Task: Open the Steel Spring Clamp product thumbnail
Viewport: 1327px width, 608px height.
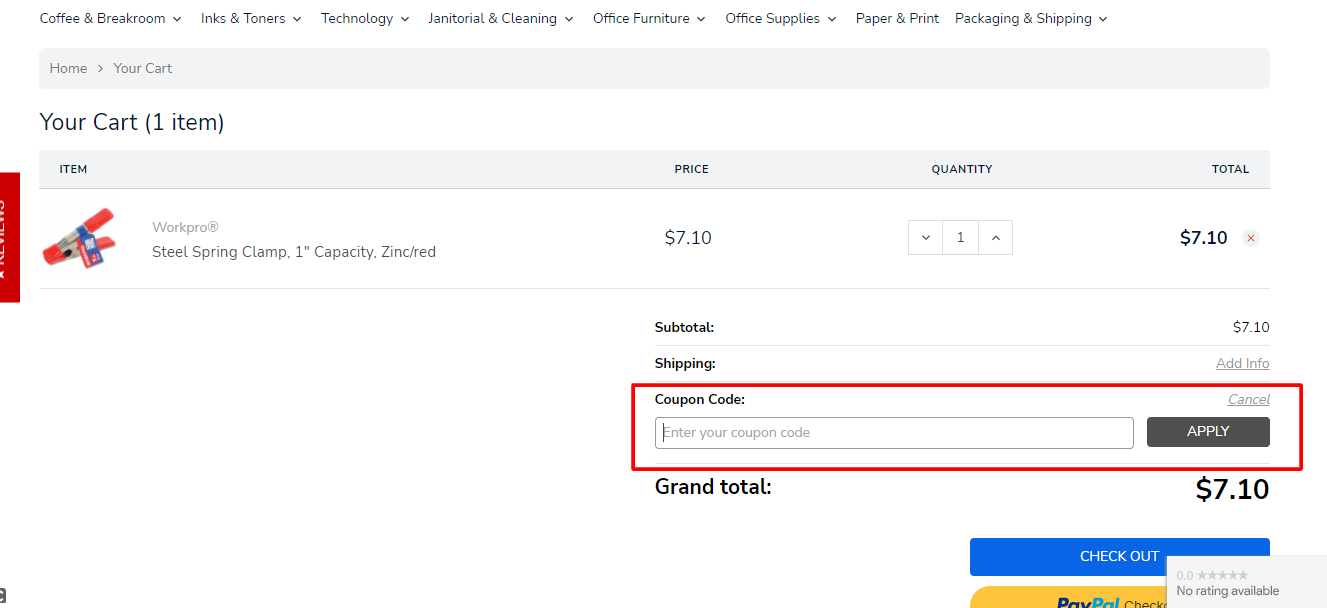Action: [79, 238]
